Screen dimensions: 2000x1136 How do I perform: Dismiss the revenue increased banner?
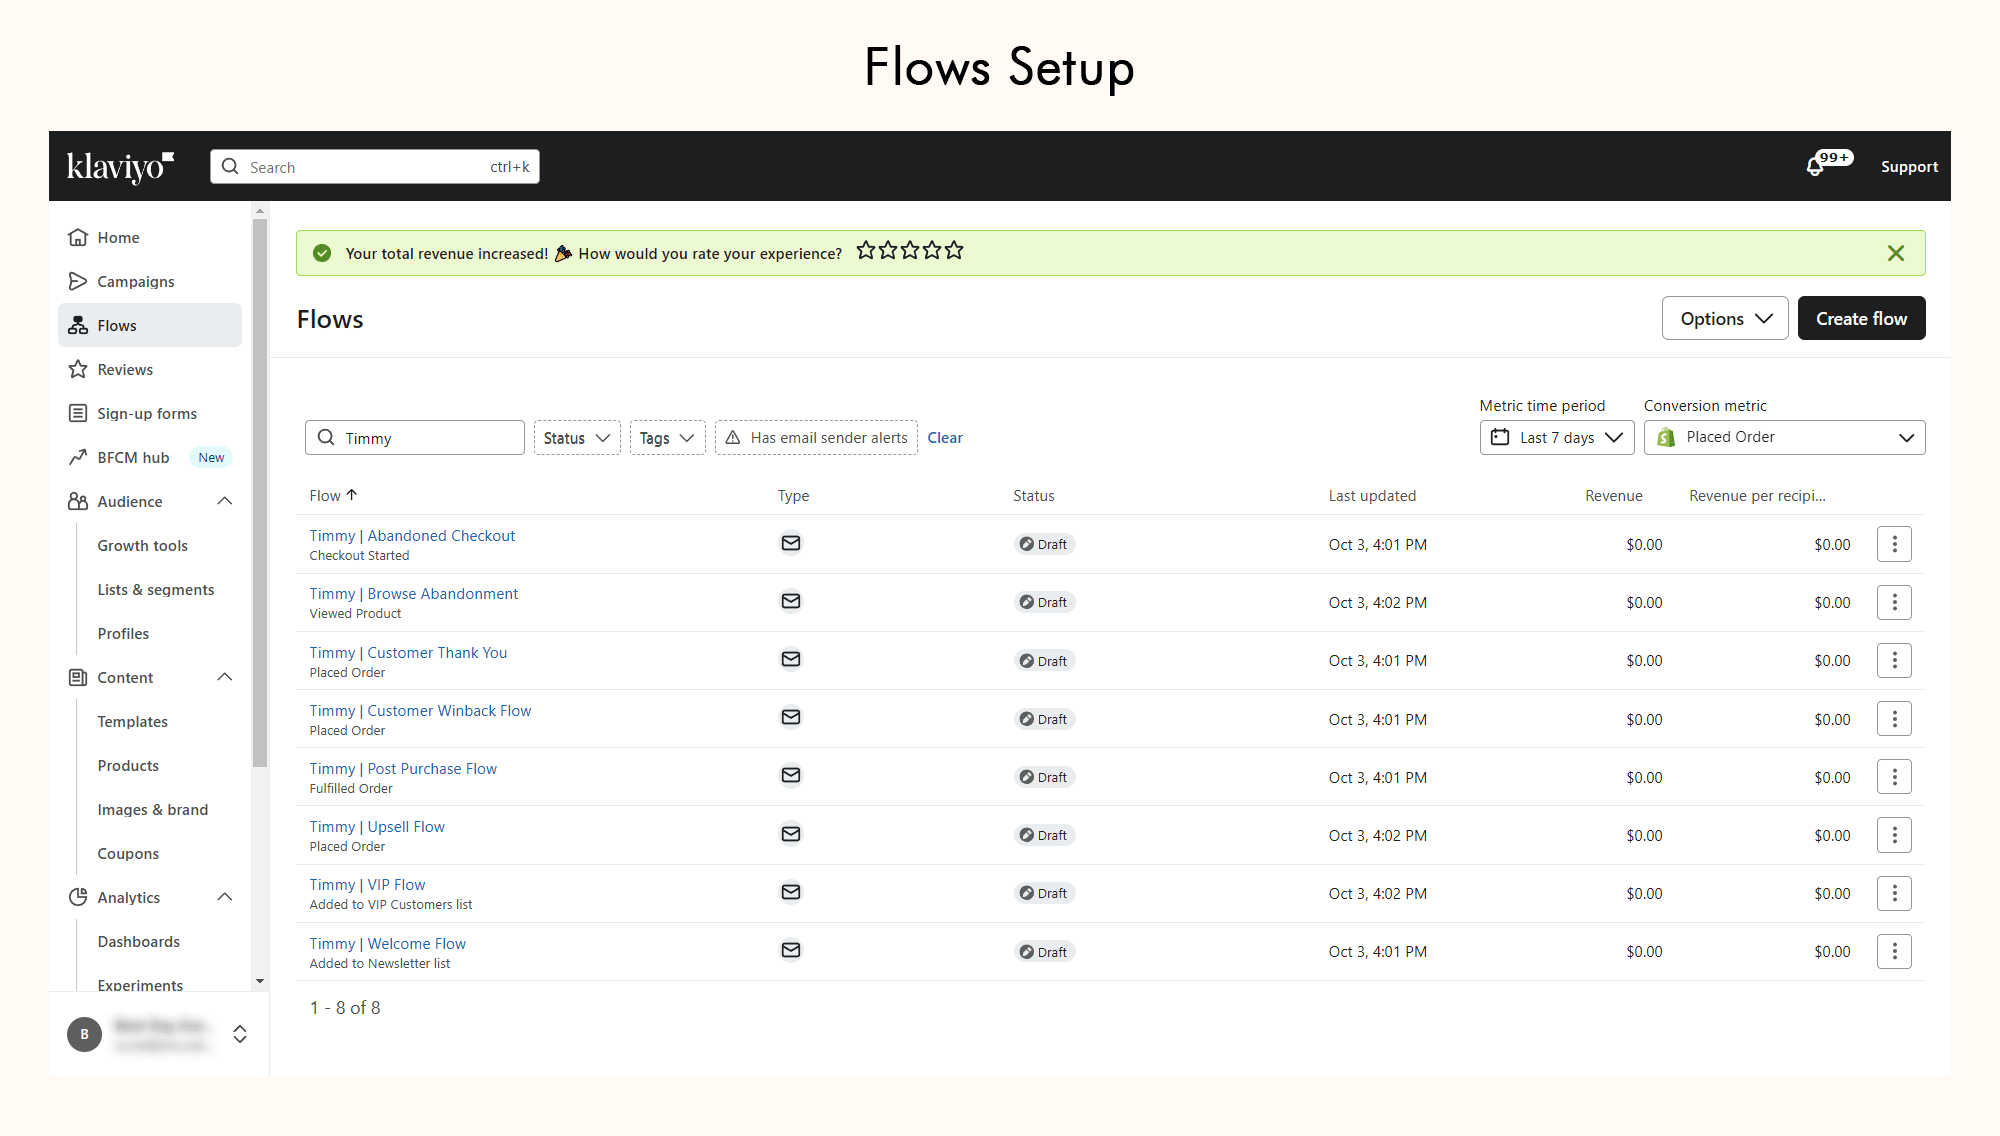point(1895,253)
